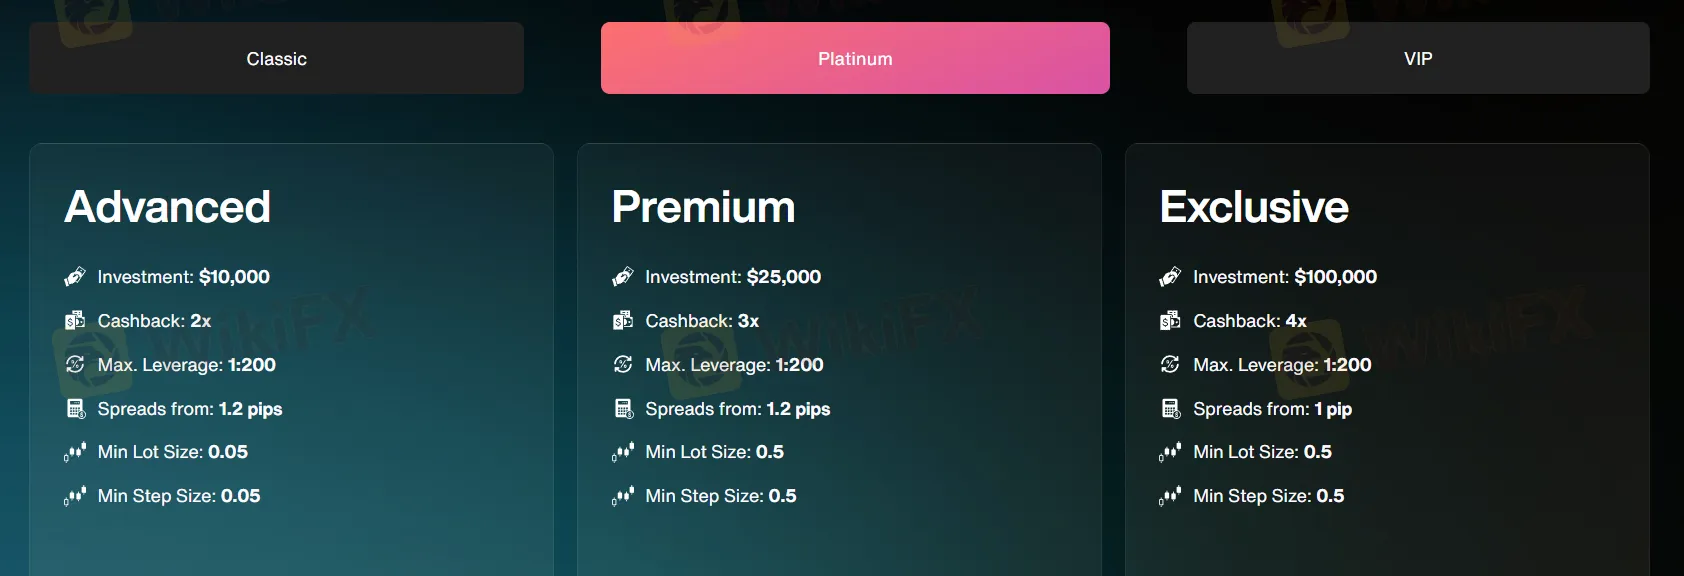The height and width of the screenshot is (576, 1684).
Task: Click the Premium Spreads calculator icon
Action: pyautogui.click(x=623, y=408)
